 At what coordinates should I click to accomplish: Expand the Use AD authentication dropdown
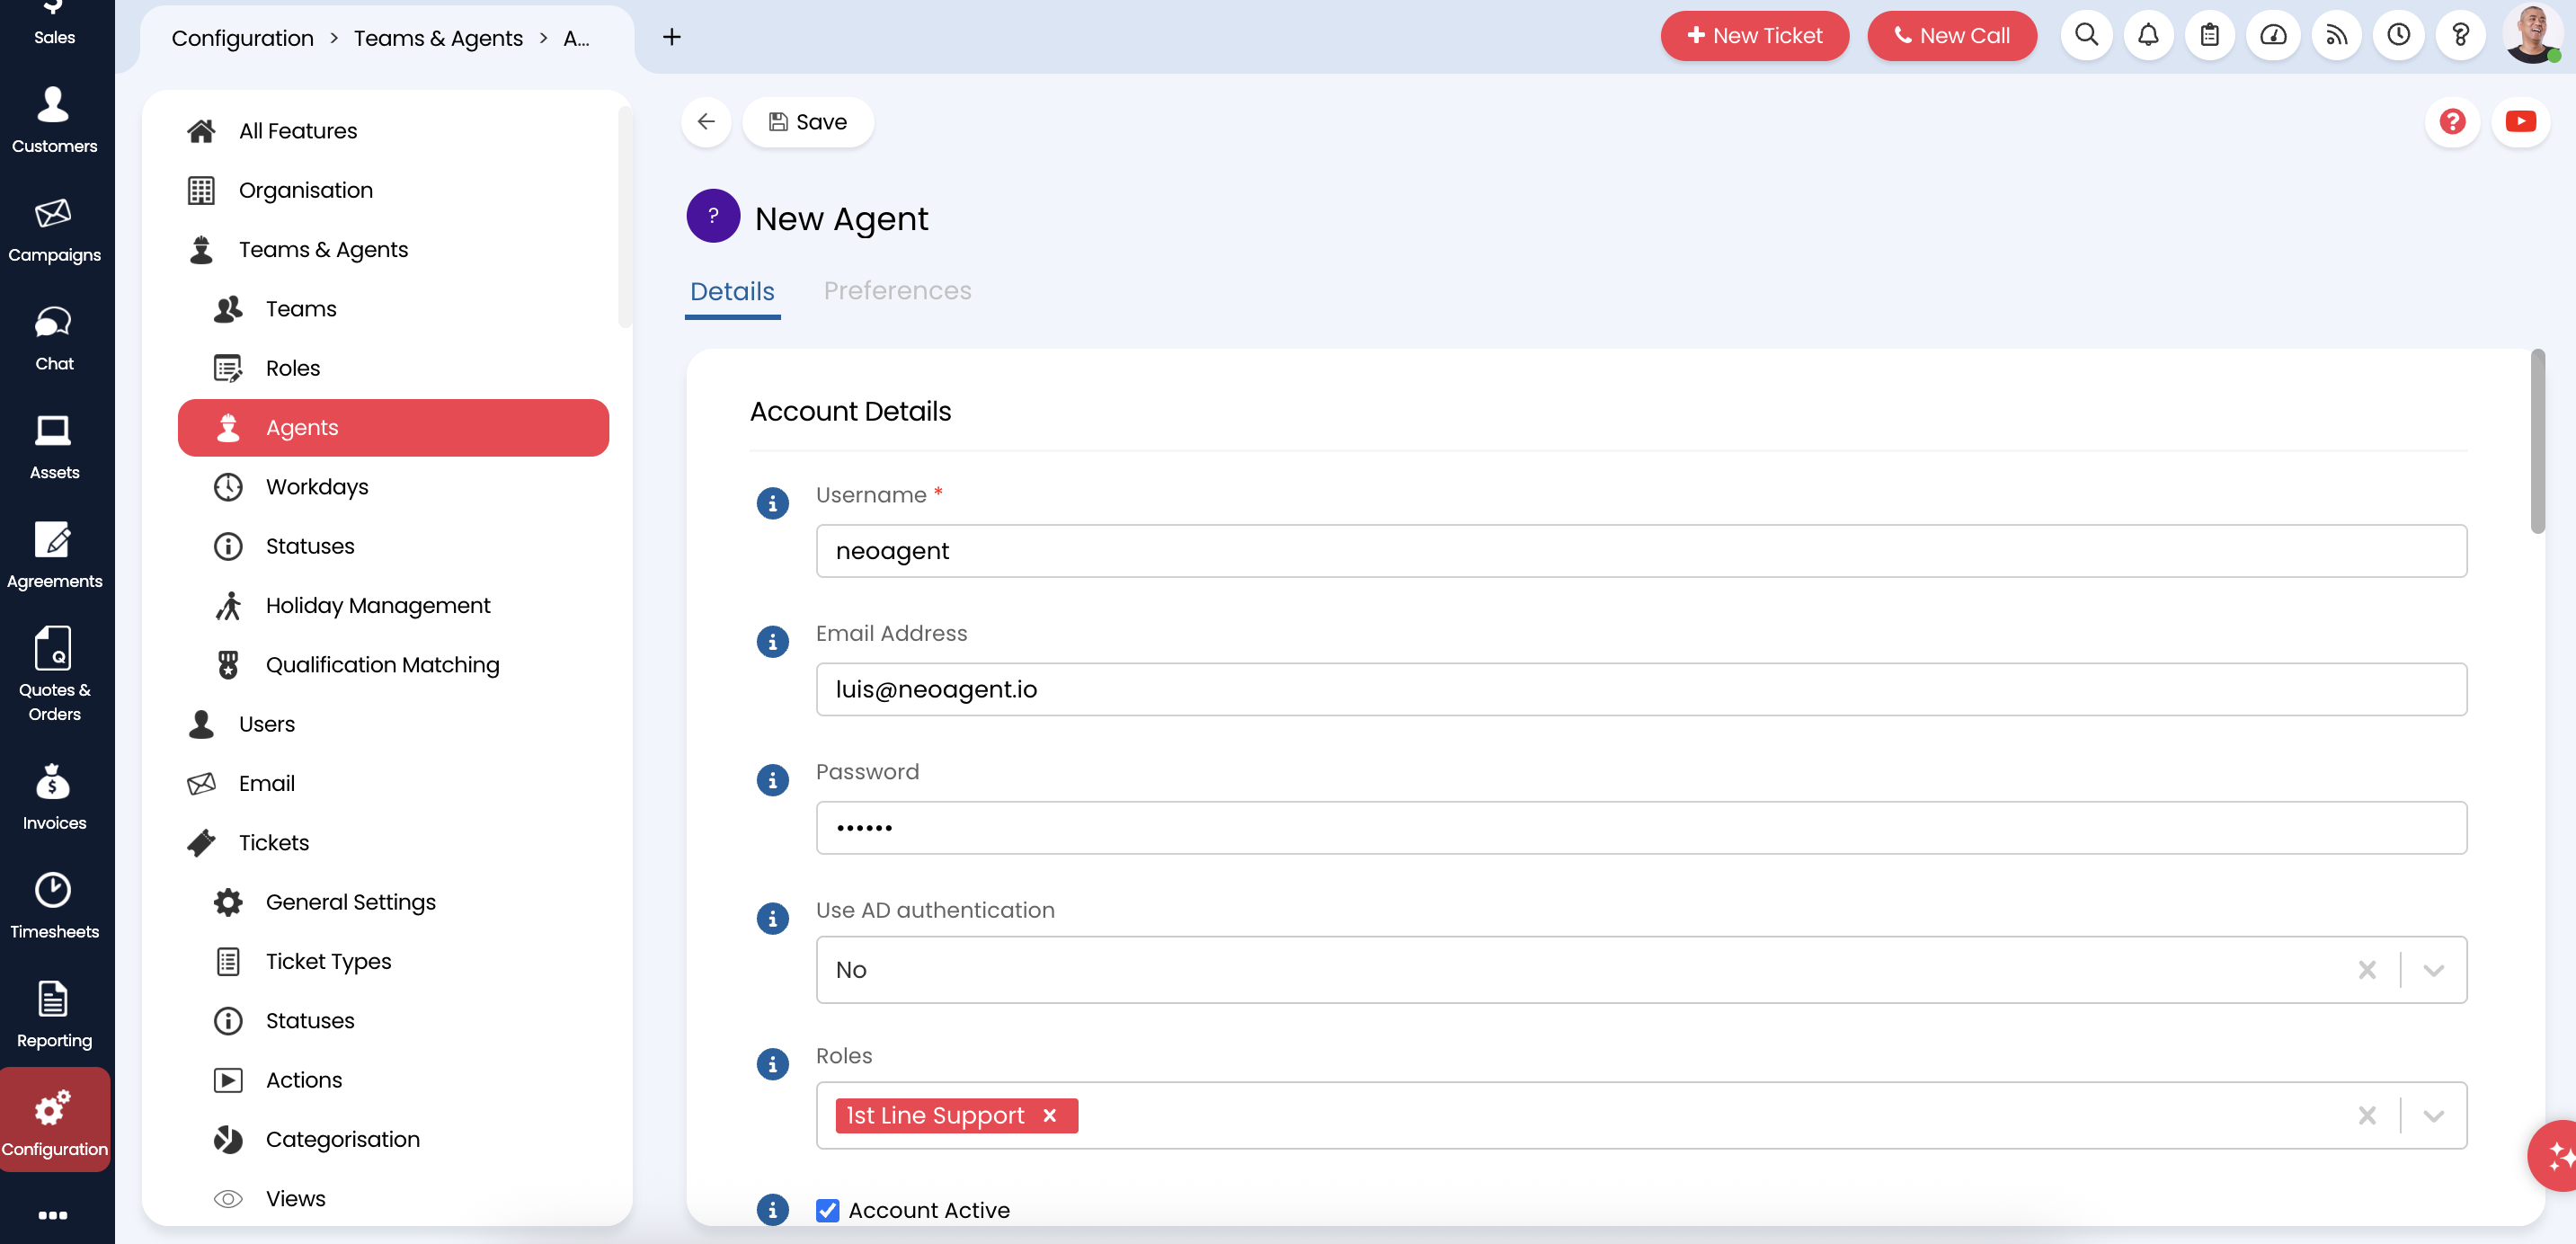click(x=2434, y=969)
